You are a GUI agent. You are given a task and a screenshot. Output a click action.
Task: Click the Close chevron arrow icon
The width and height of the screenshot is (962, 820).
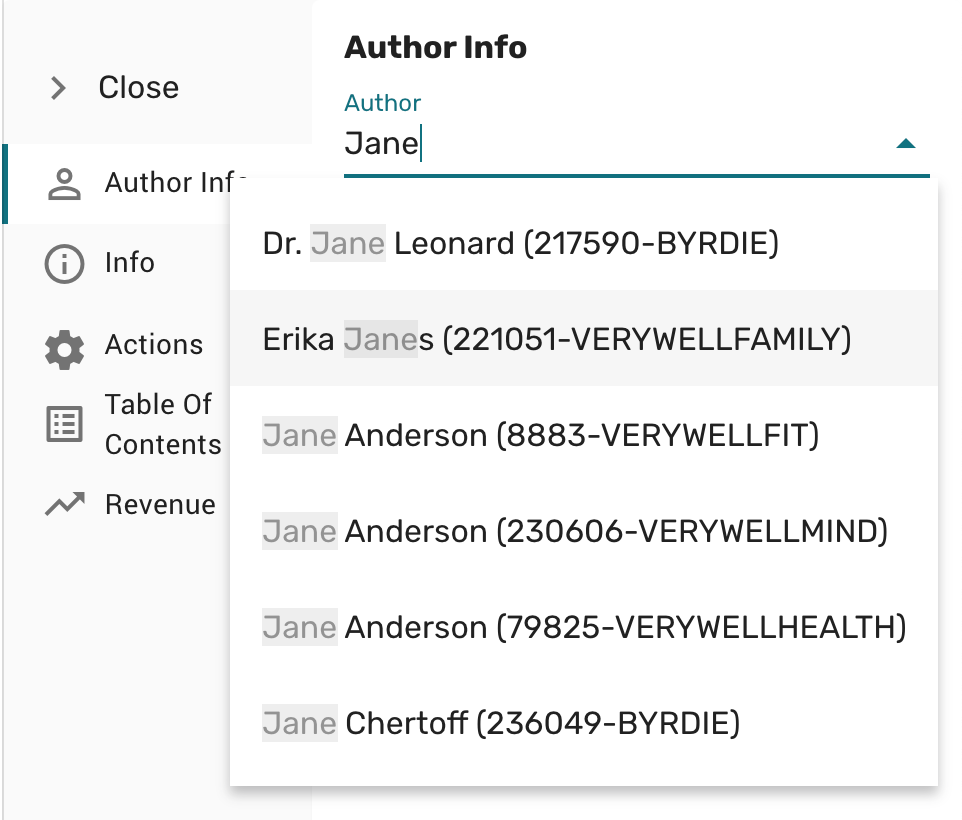pos(58,88)
